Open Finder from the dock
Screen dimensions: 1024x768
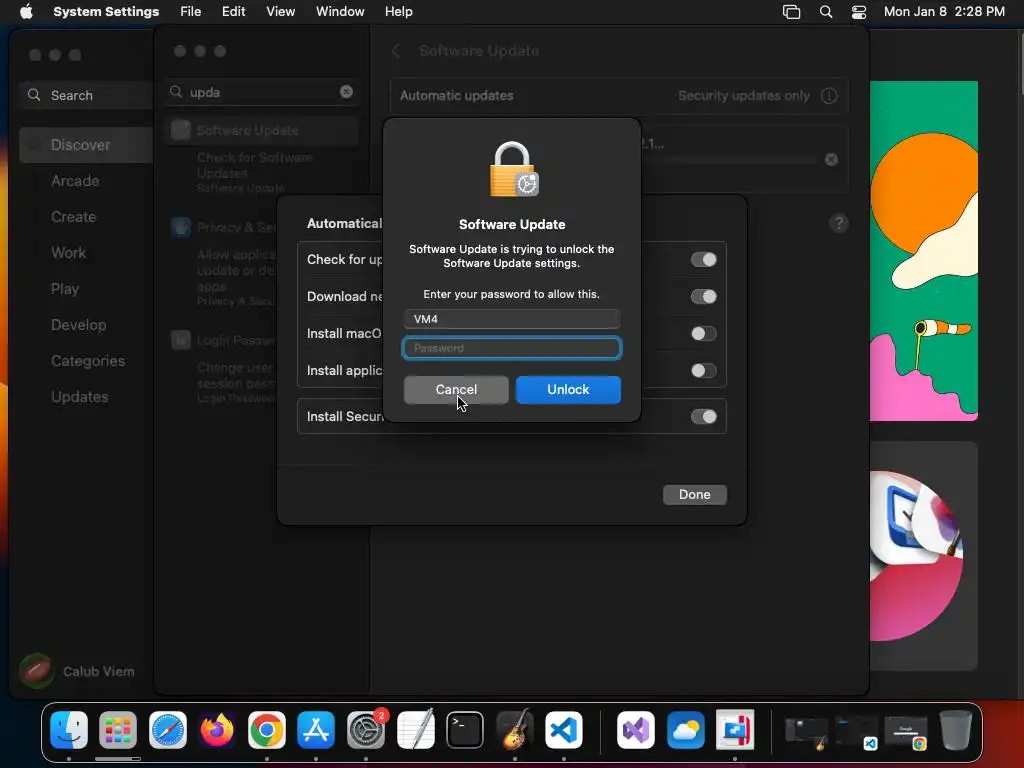[x=69, y=730]
